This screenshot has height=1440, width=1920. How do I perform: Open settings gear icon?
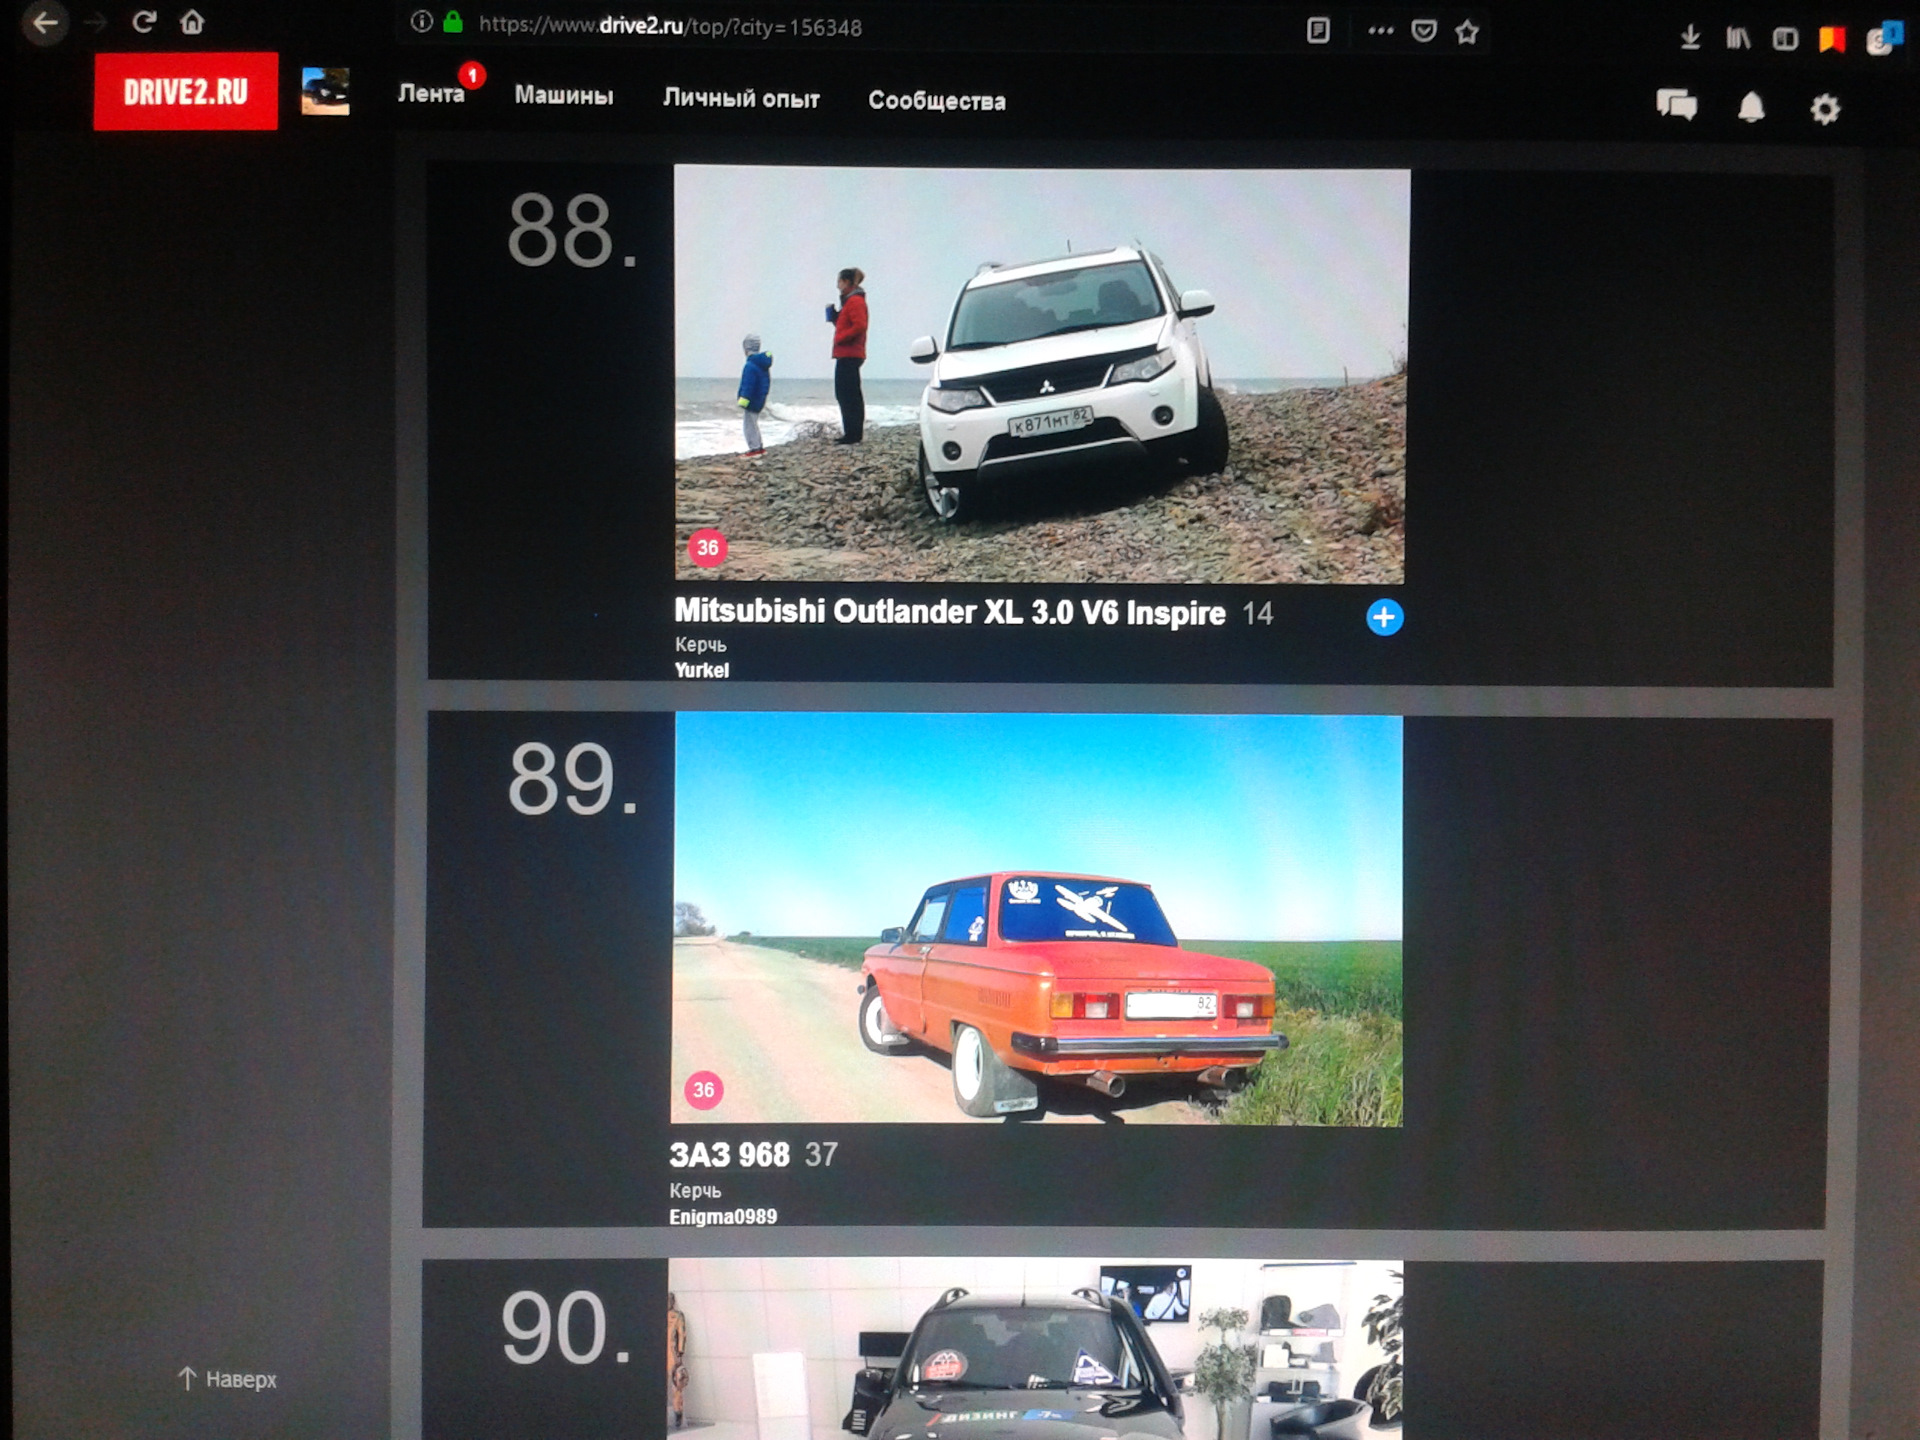pyautogui.click(x=1825, y=109)
